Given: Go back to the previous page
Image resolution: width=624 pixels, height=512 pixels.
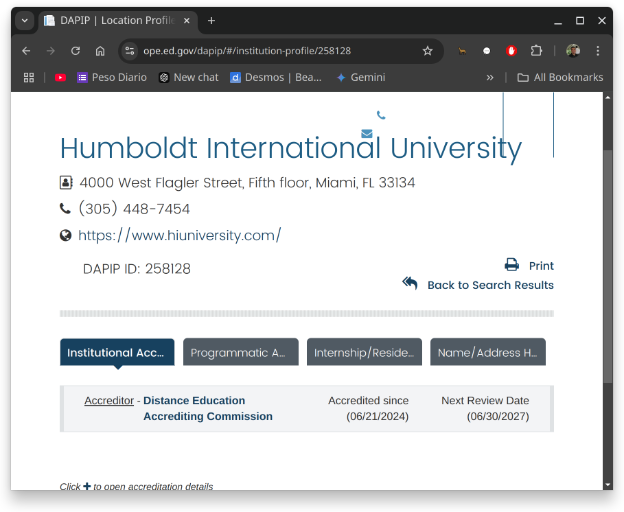Looking at the screenshot, I should click(x=26, y=51).
